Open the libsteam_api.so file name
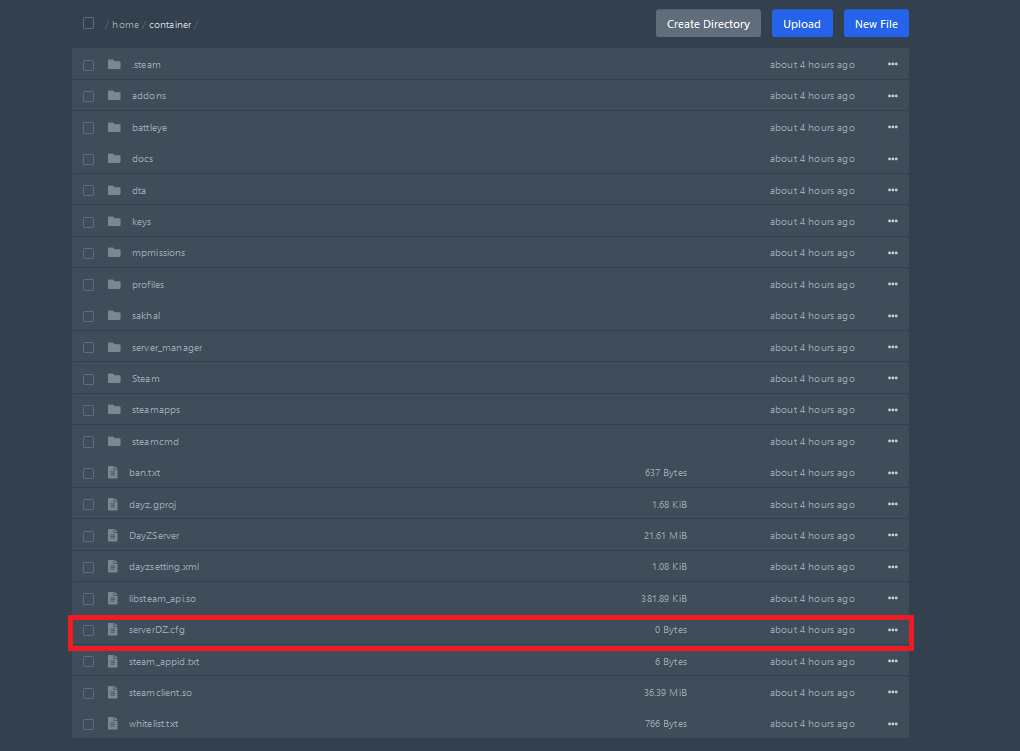This screenshot has width=1020, height=751. 162,599
